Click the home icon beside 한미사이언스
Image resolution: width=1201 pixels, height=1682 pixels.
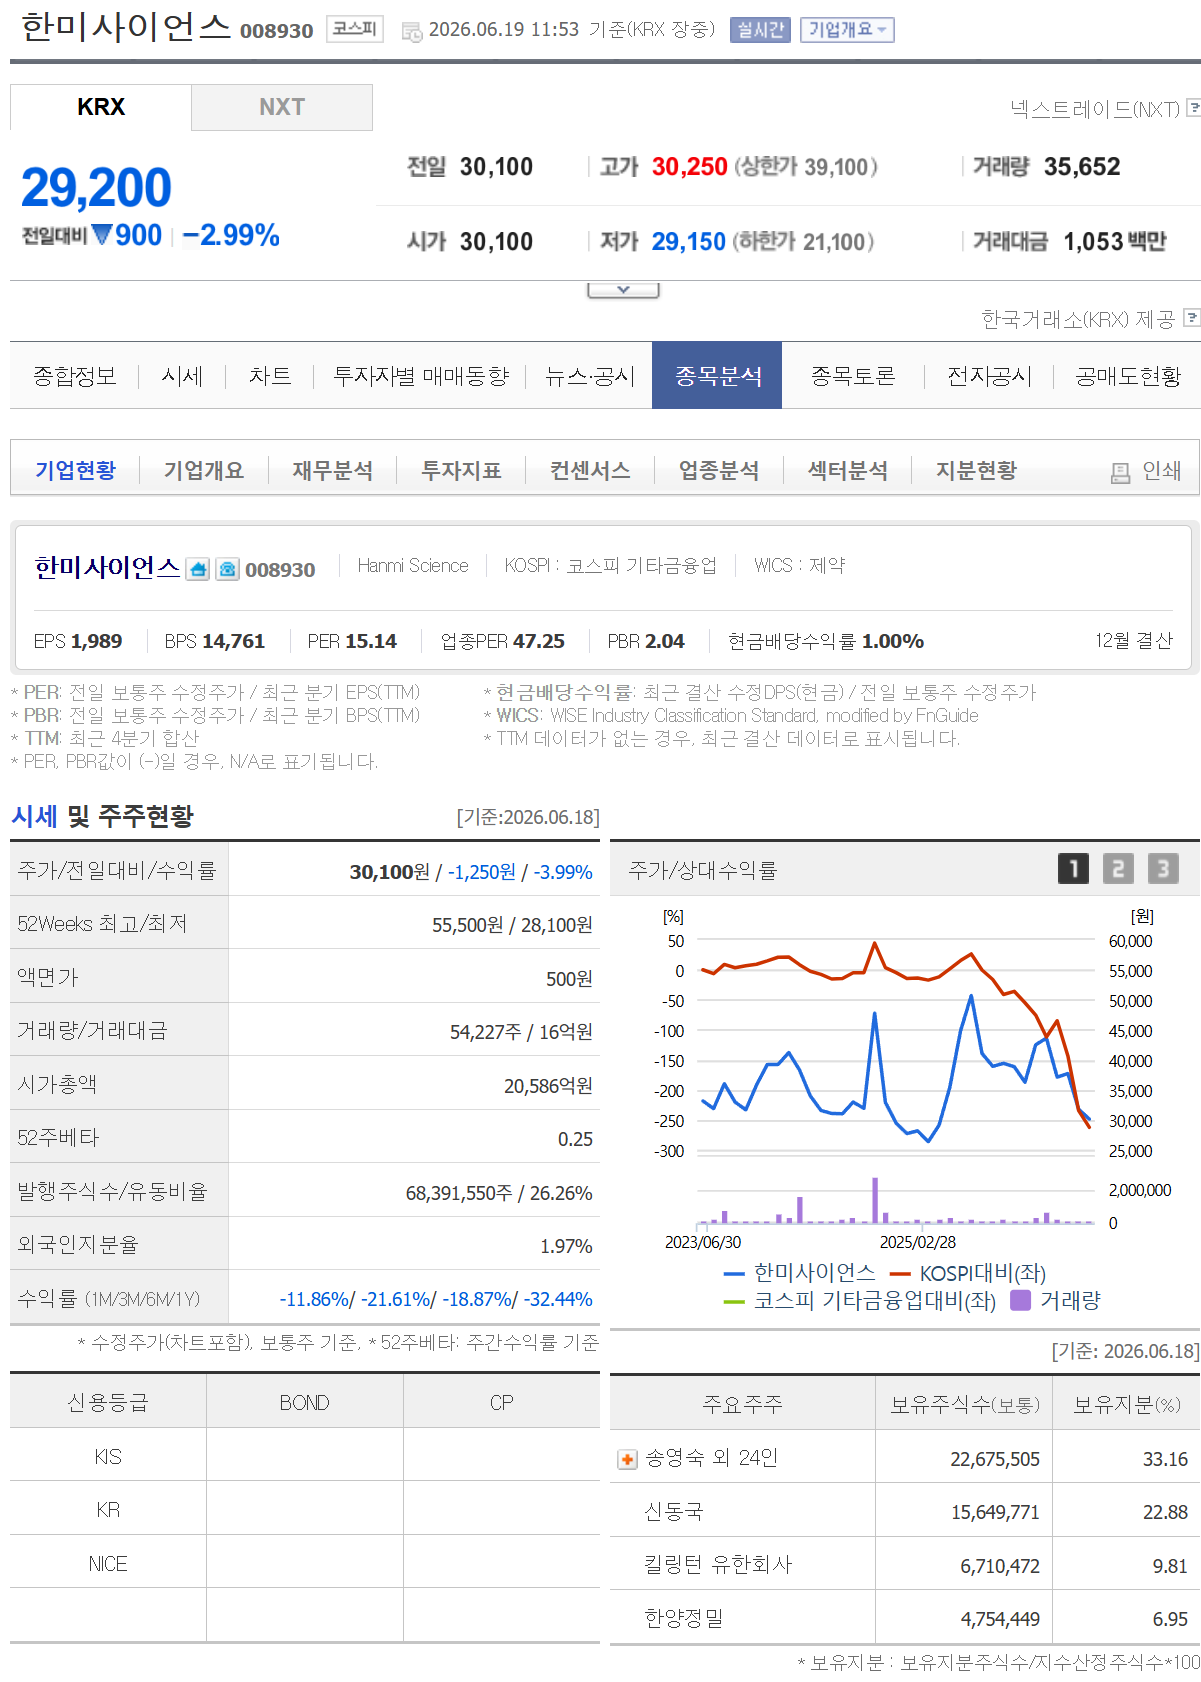click(198, 569)
